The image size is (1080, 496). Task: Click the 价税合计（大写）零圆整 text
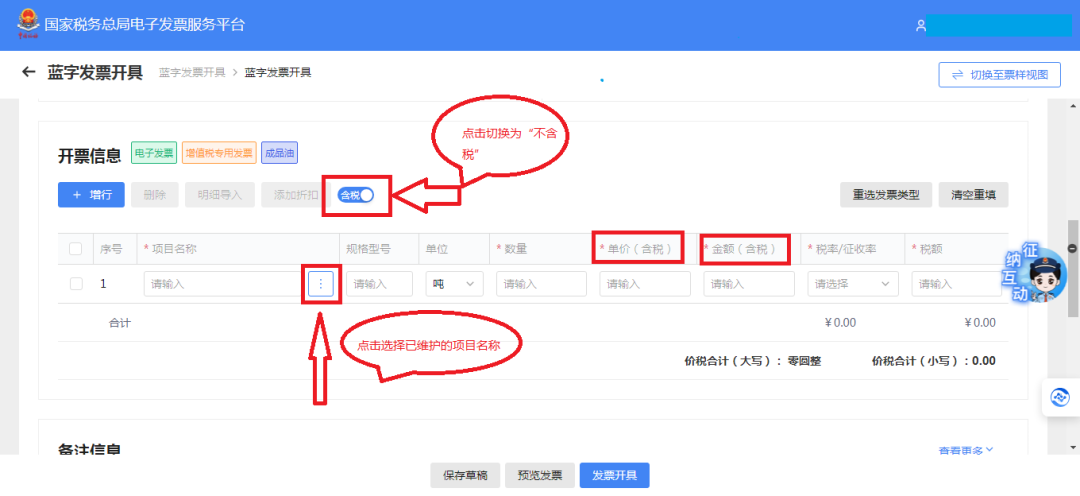[x=753, y=360]
